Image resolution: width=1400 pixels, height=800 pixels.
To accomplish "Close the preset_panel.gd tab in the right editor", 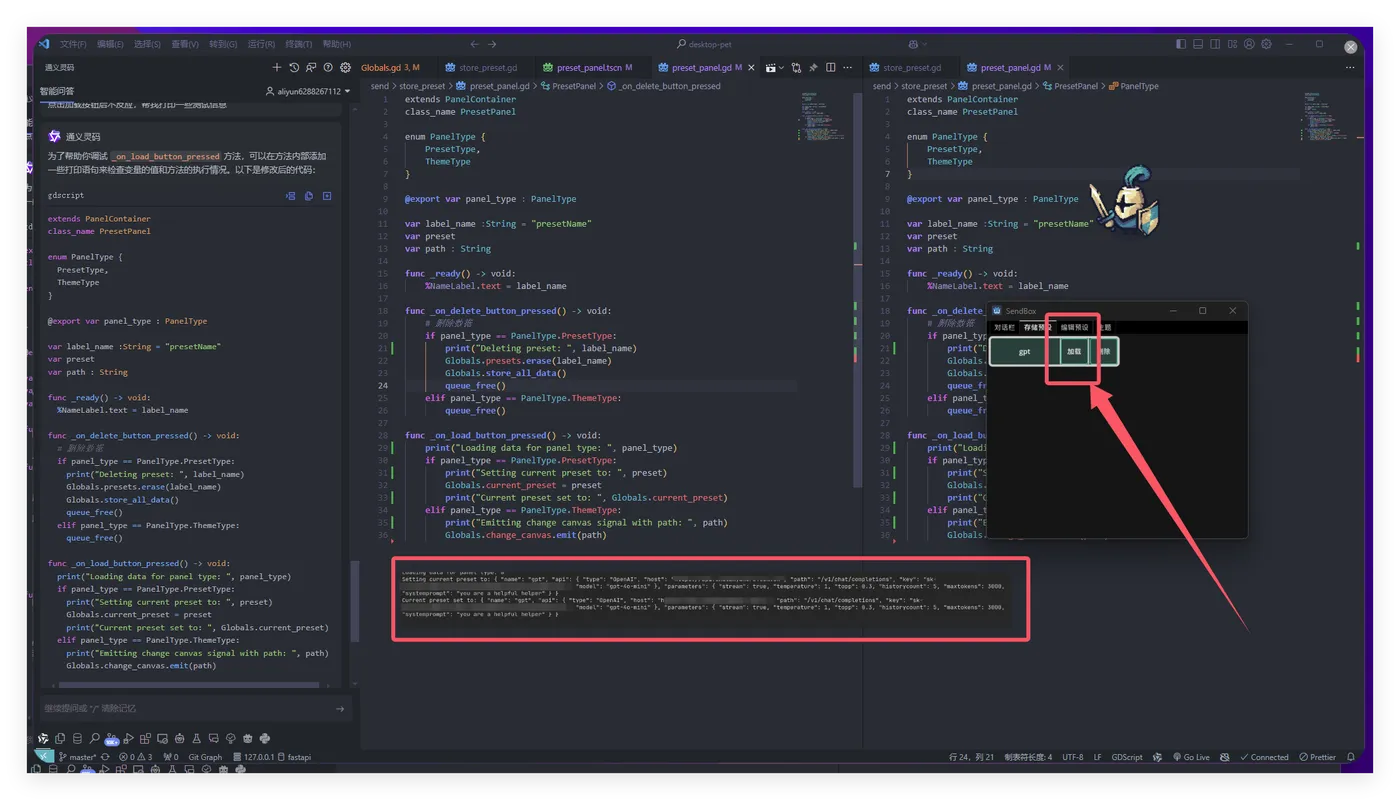I will click(1060, 68).
